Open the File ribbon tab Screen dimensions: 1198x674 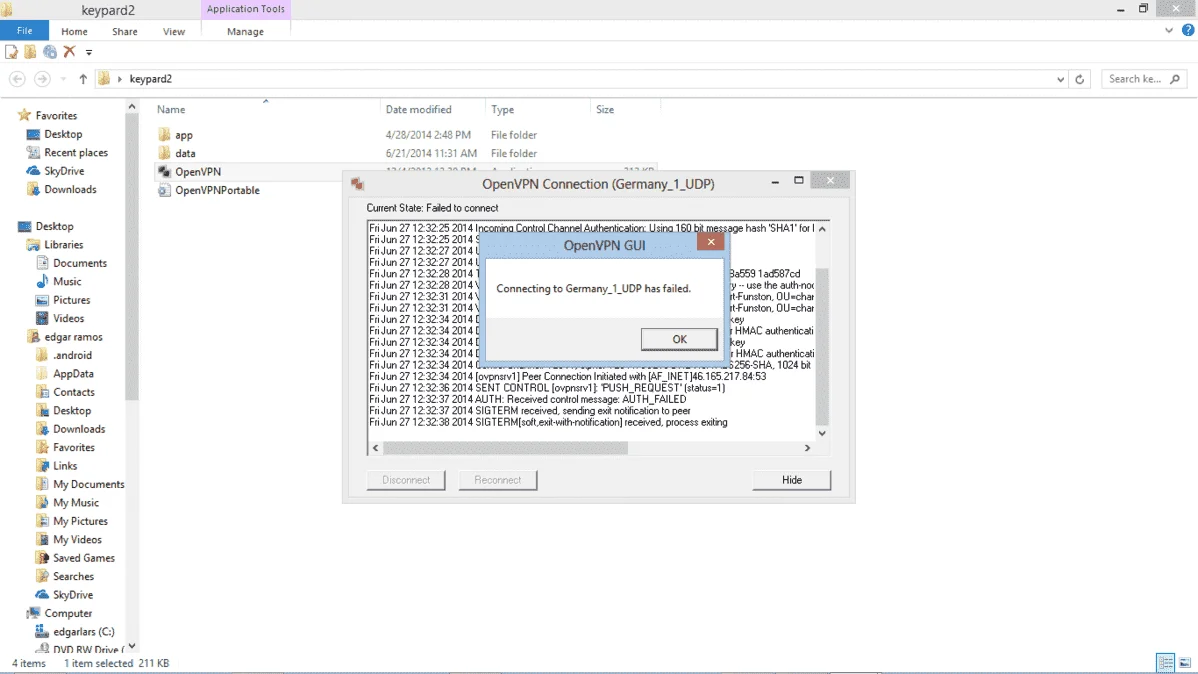tap(24, 31)
